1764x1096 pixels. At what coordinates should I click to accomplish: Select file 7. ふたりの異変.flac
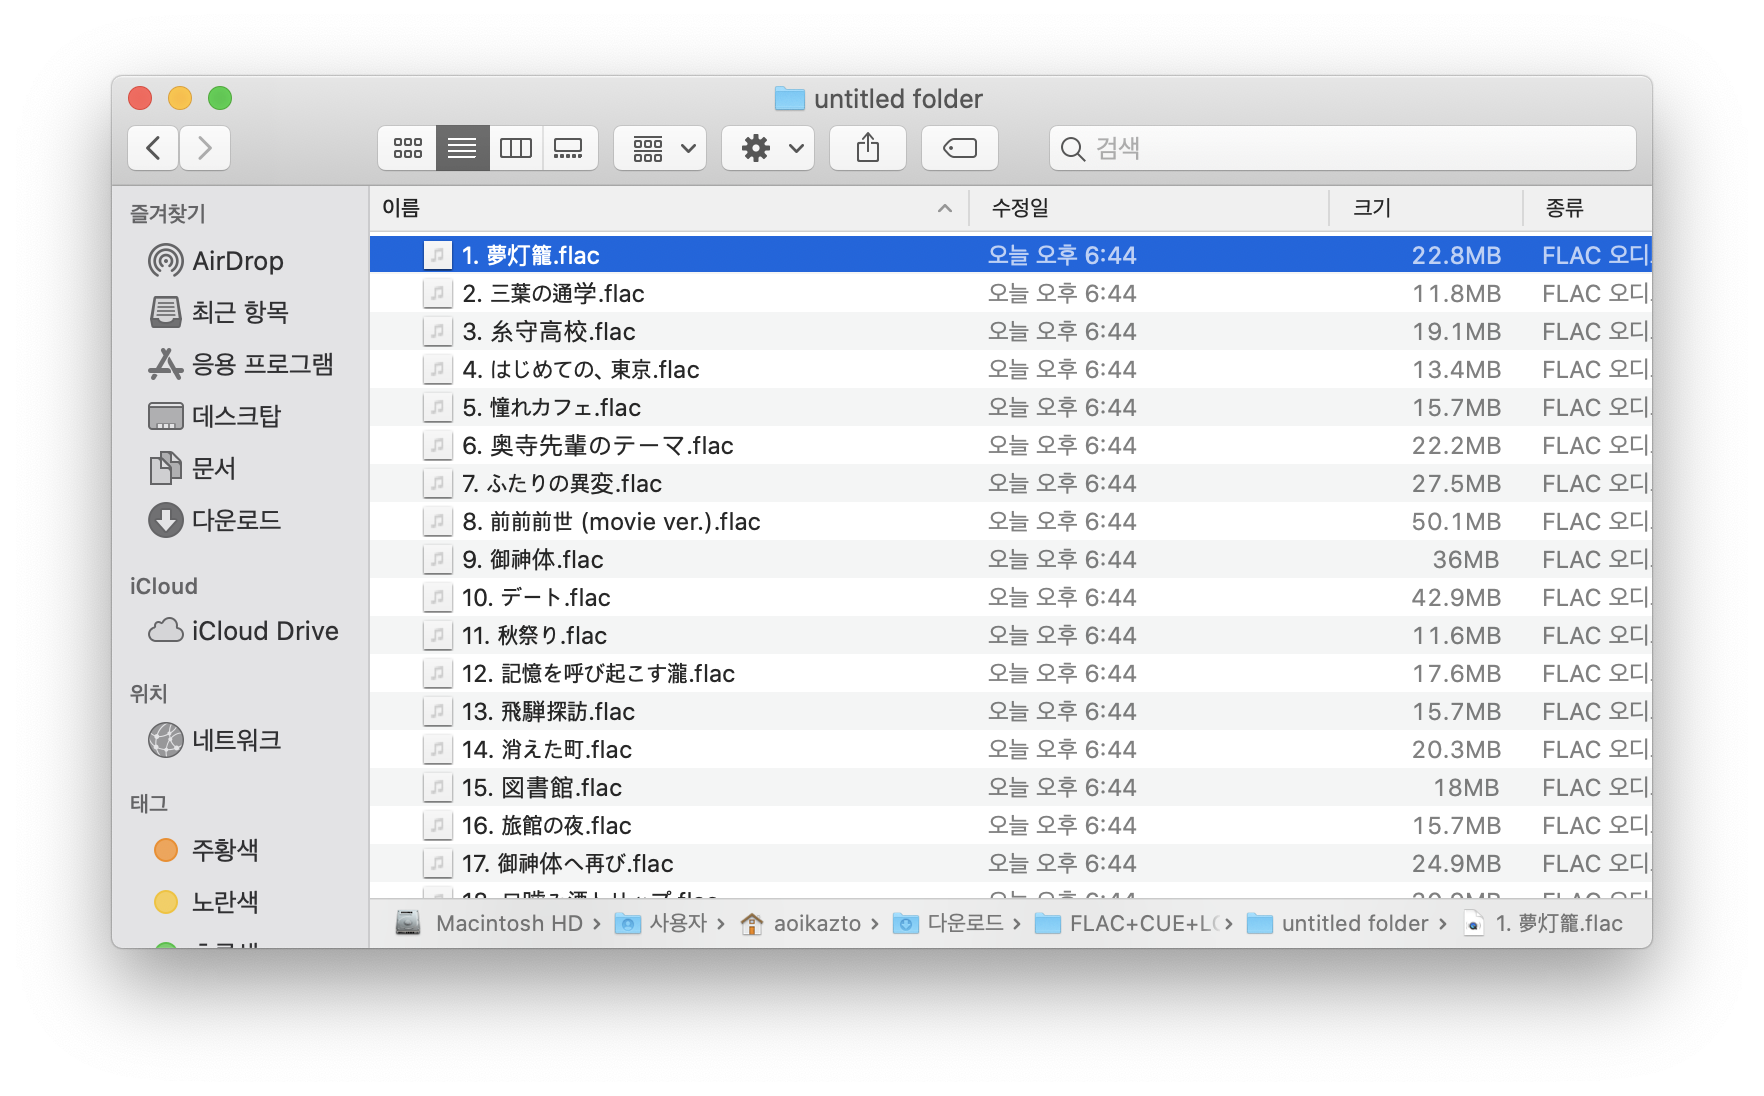(x=1011, y=483)
